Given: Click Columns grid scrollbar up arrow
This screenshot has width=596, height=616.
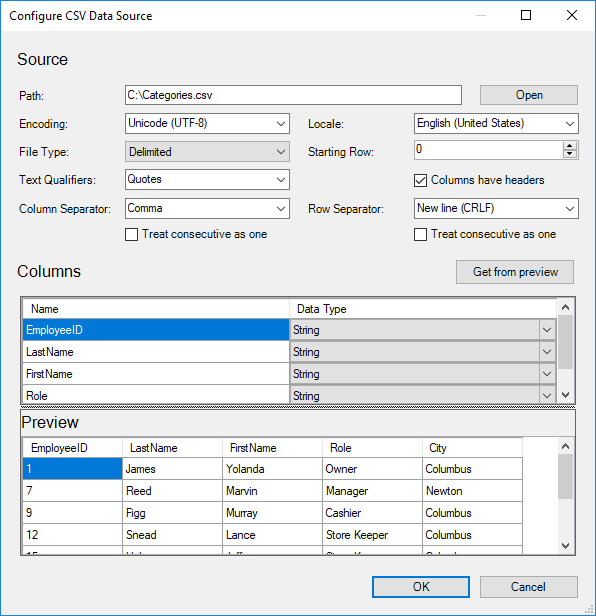Looking at the screenshot, I should pyautogui.click(x=565, y=307).
